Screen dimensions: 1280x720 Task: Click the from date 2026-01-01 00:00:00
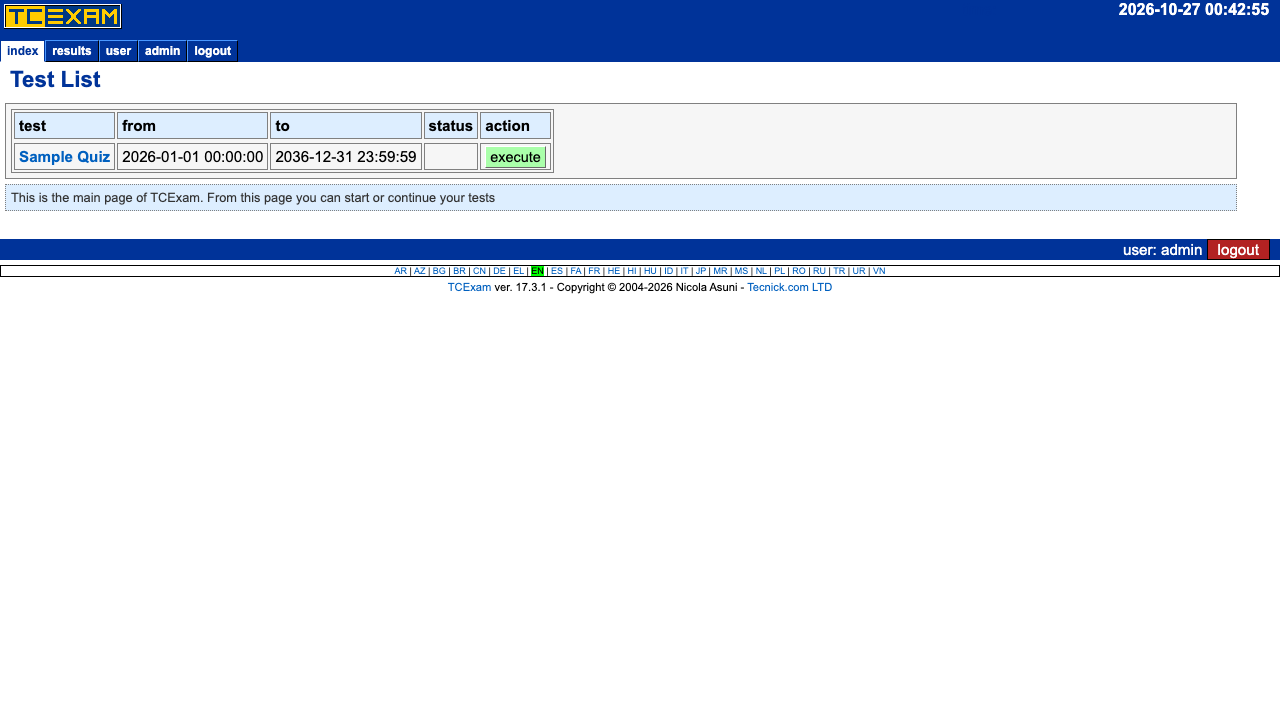(193, 157)
